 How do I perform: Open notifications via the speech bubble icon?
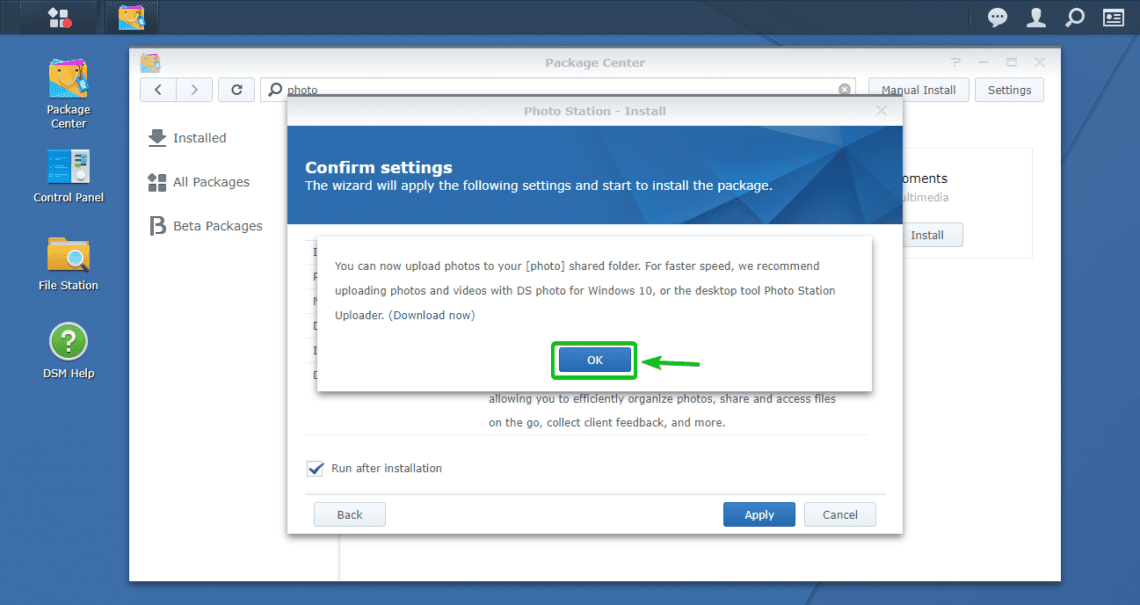pyautogui.click(x=997, y=17)
